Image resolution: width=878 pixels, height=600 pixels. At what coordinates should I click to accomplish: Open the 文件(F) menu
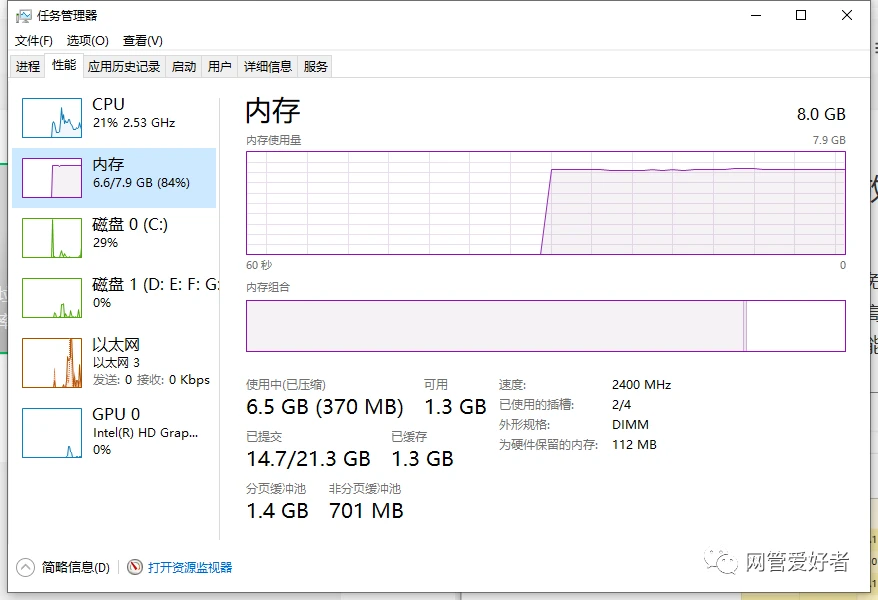[34, 41]
